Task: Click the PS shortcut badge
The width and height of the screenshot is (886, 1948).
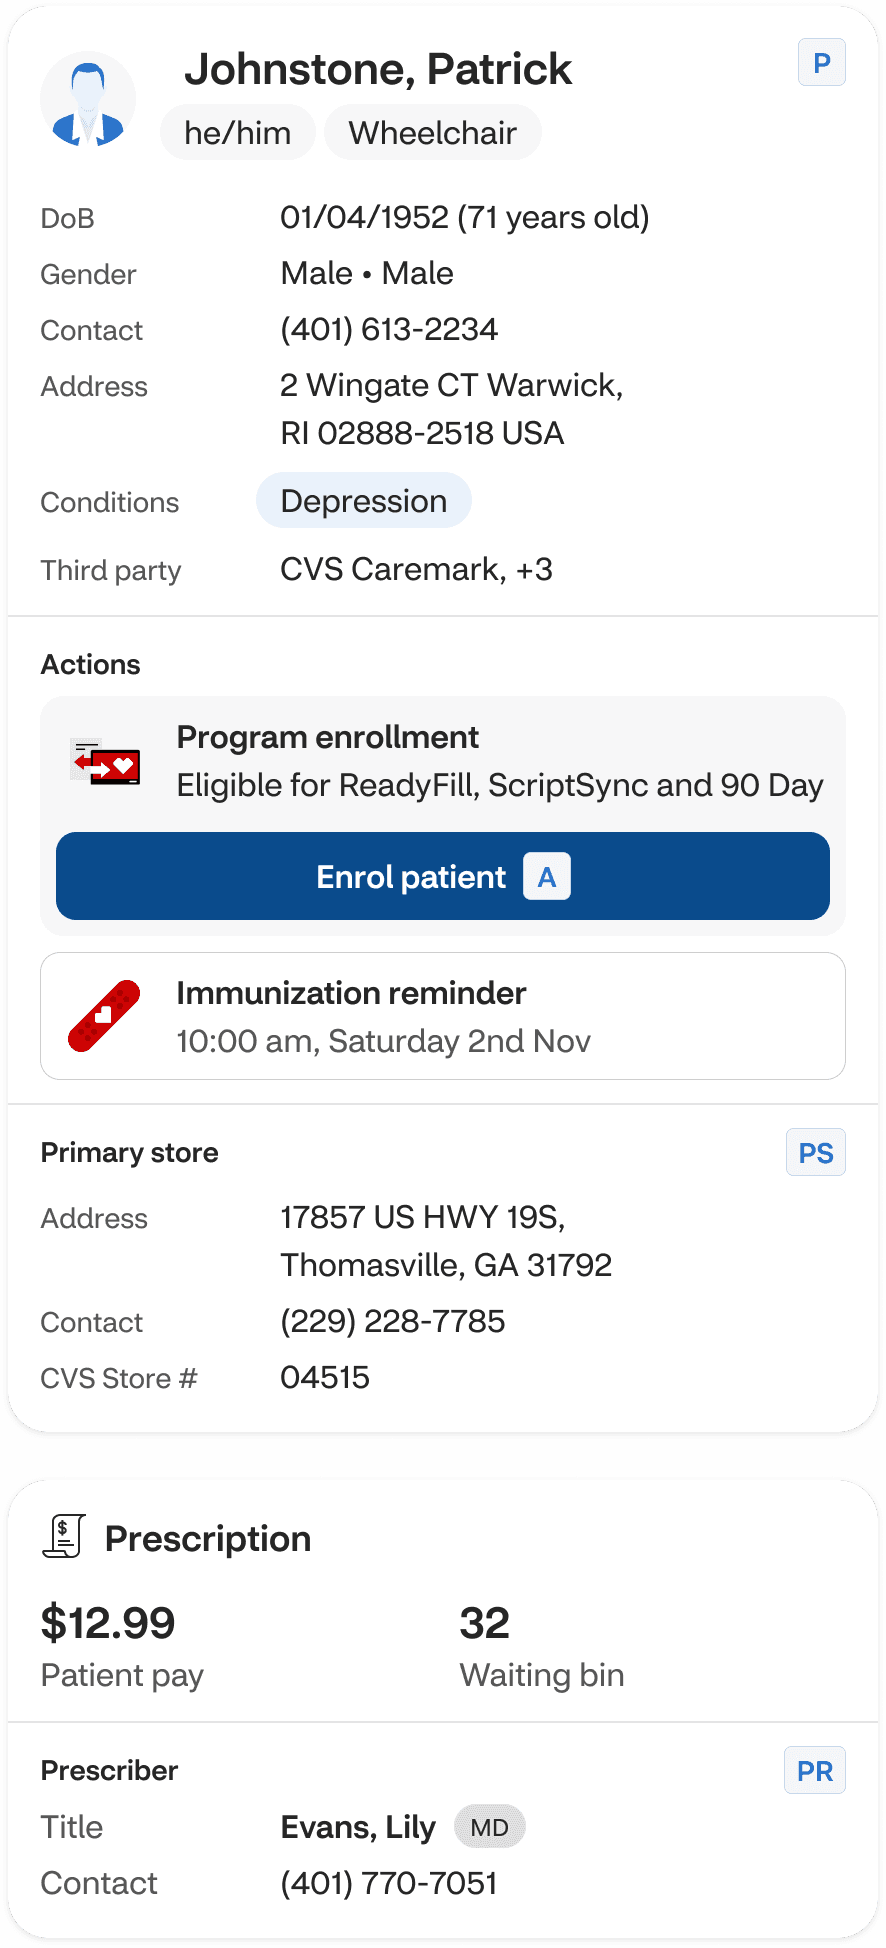Action: pos(815,1153)
